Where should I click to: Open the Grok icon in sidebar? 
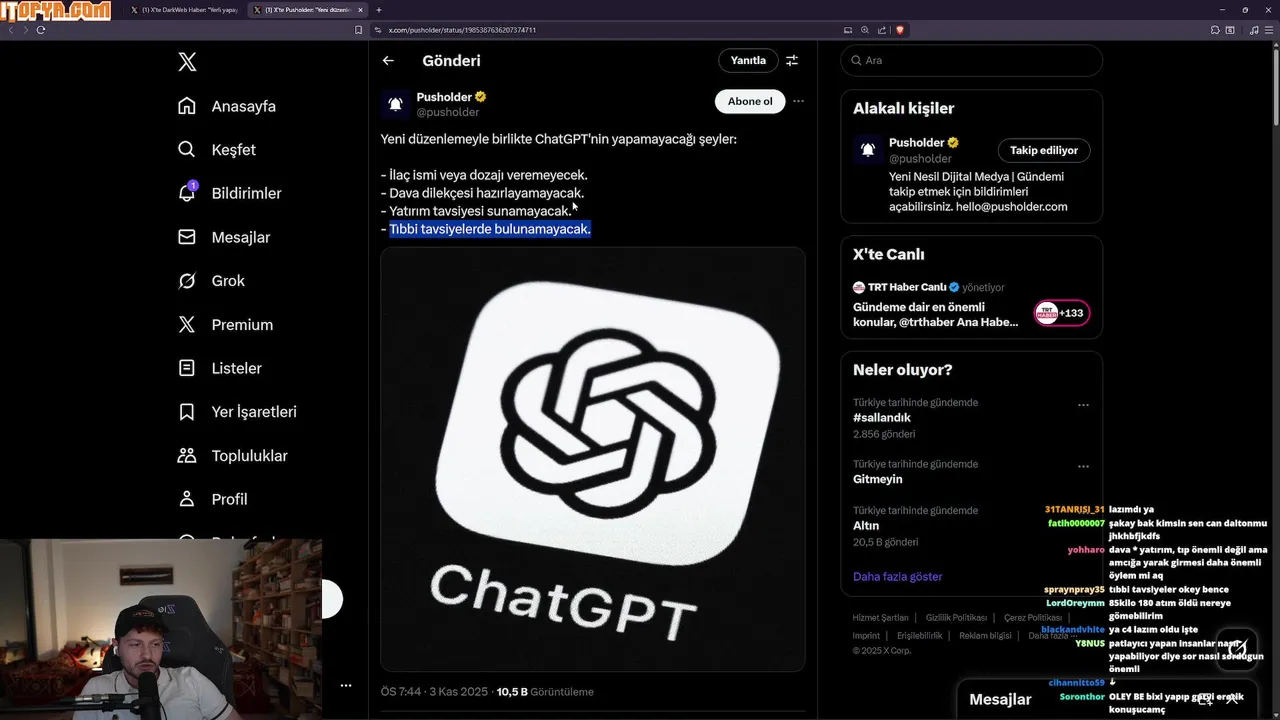click(187, 281)
